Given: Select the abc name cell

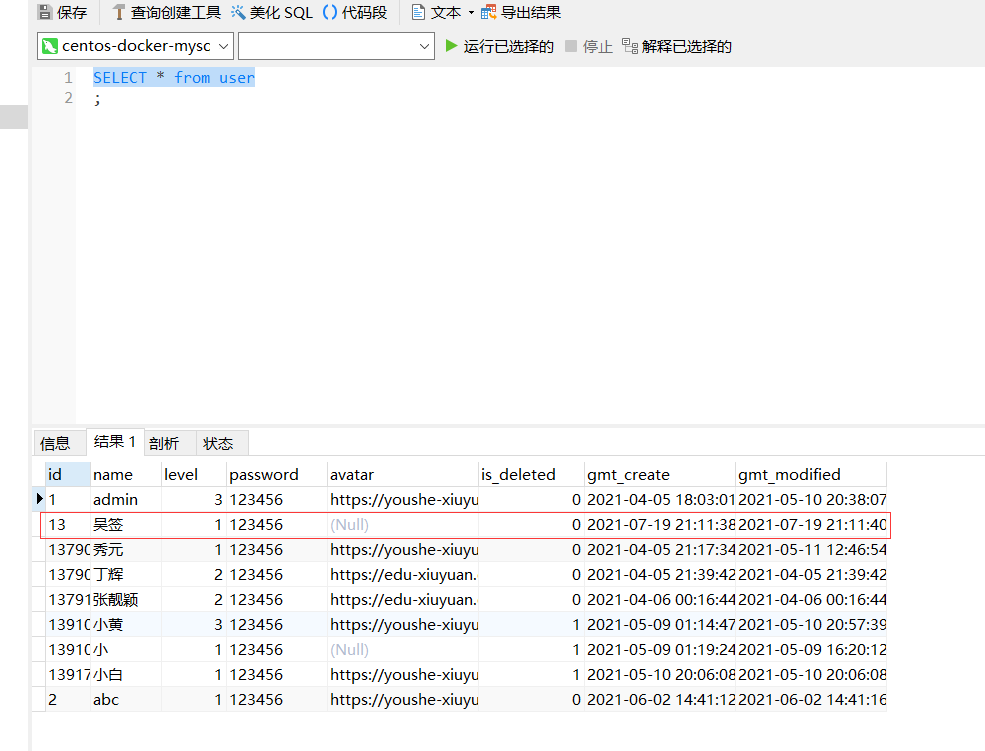Looking at the screenshot, I should [x=126, y=700].
